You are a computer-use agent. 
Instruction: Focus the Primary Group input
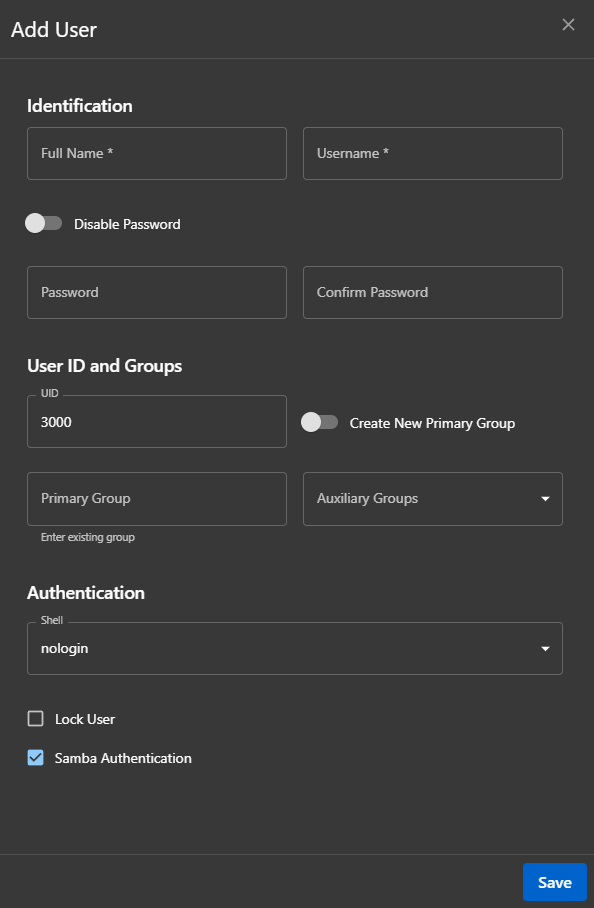[x=156, y=498]
